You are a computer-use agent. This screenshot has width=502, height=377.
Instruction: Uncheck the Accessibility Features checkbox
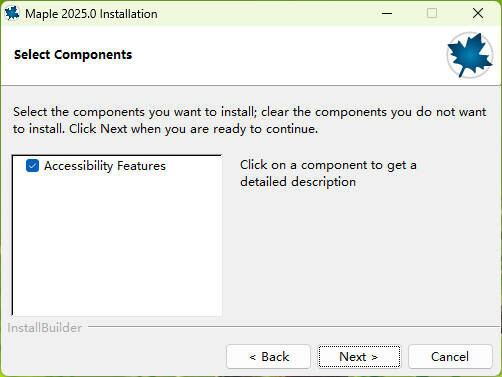[32, 166]
